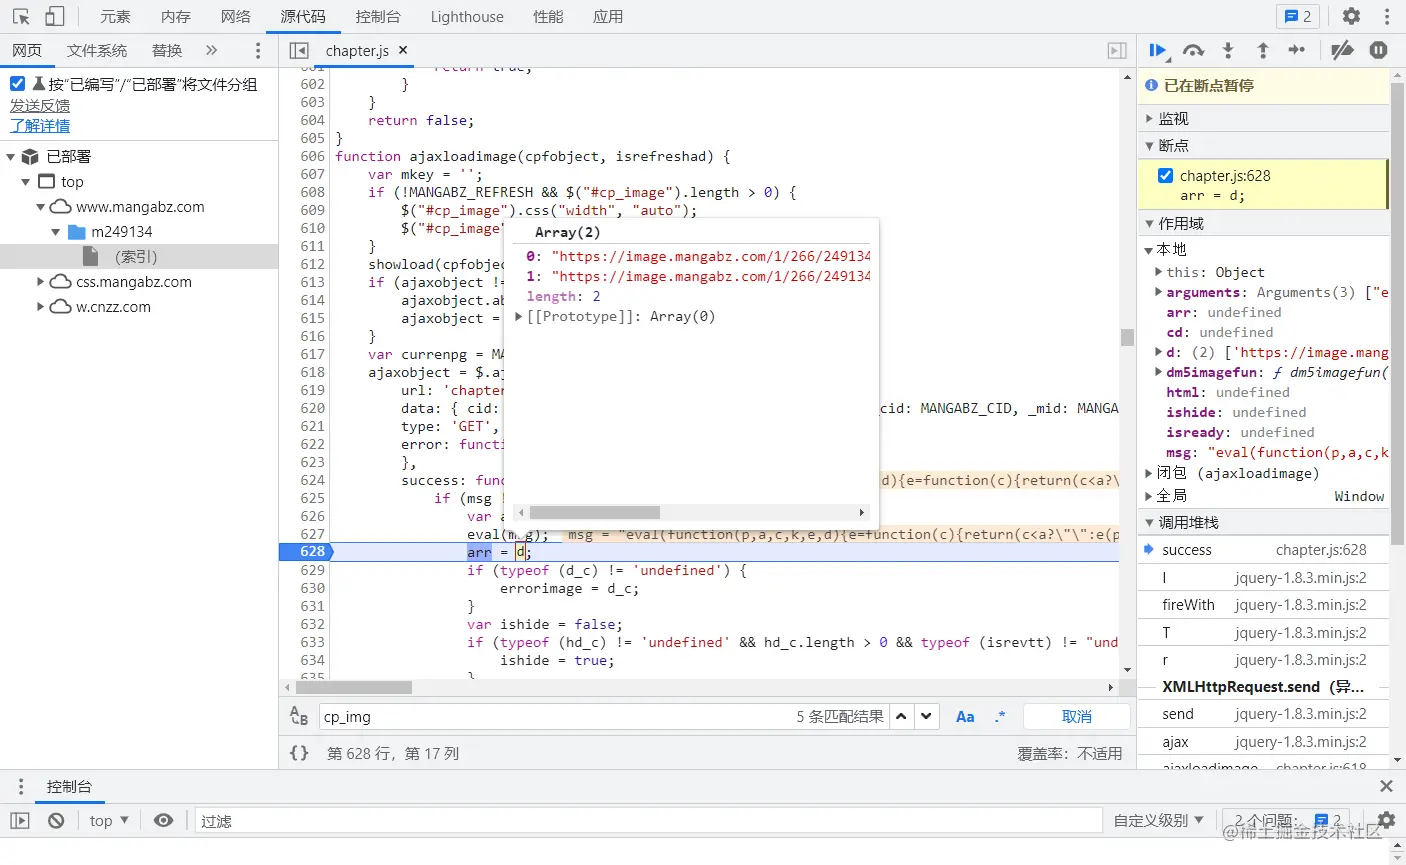
Task: Toggle device toolbar icon
Action: (x=55, y=16)
